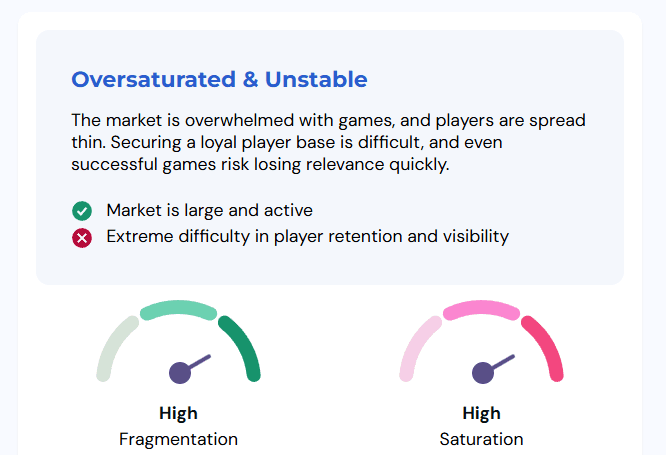Click the dark green Fragmentation gauge segment
This screenshot has height=455, width=666.
[243, 346]
